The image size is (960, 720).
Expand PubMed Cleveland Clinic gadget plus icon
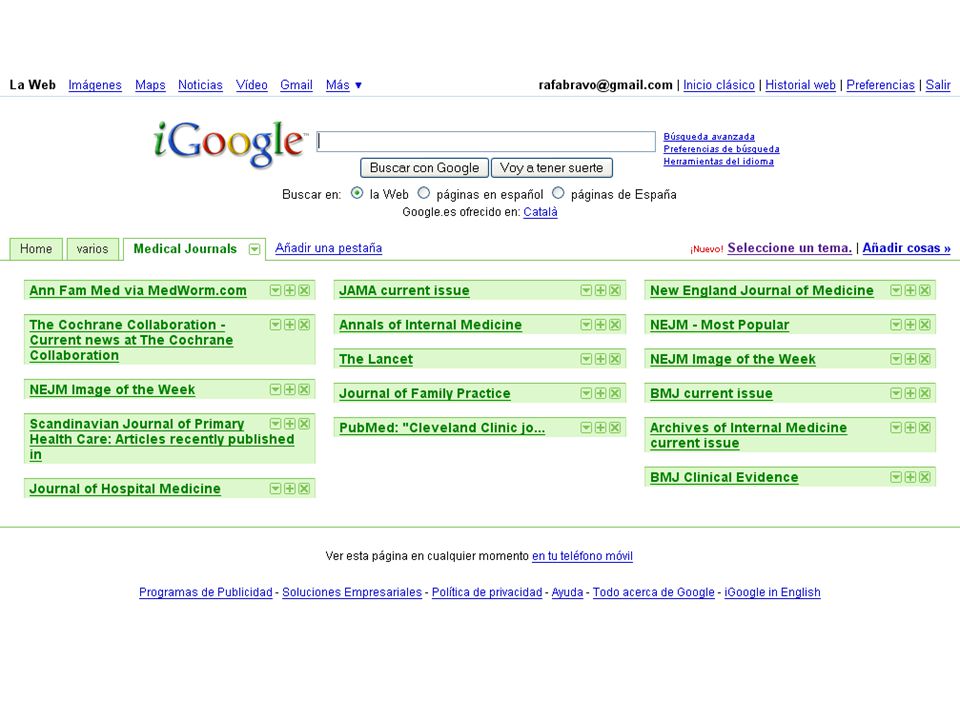[x=600, y=427]
